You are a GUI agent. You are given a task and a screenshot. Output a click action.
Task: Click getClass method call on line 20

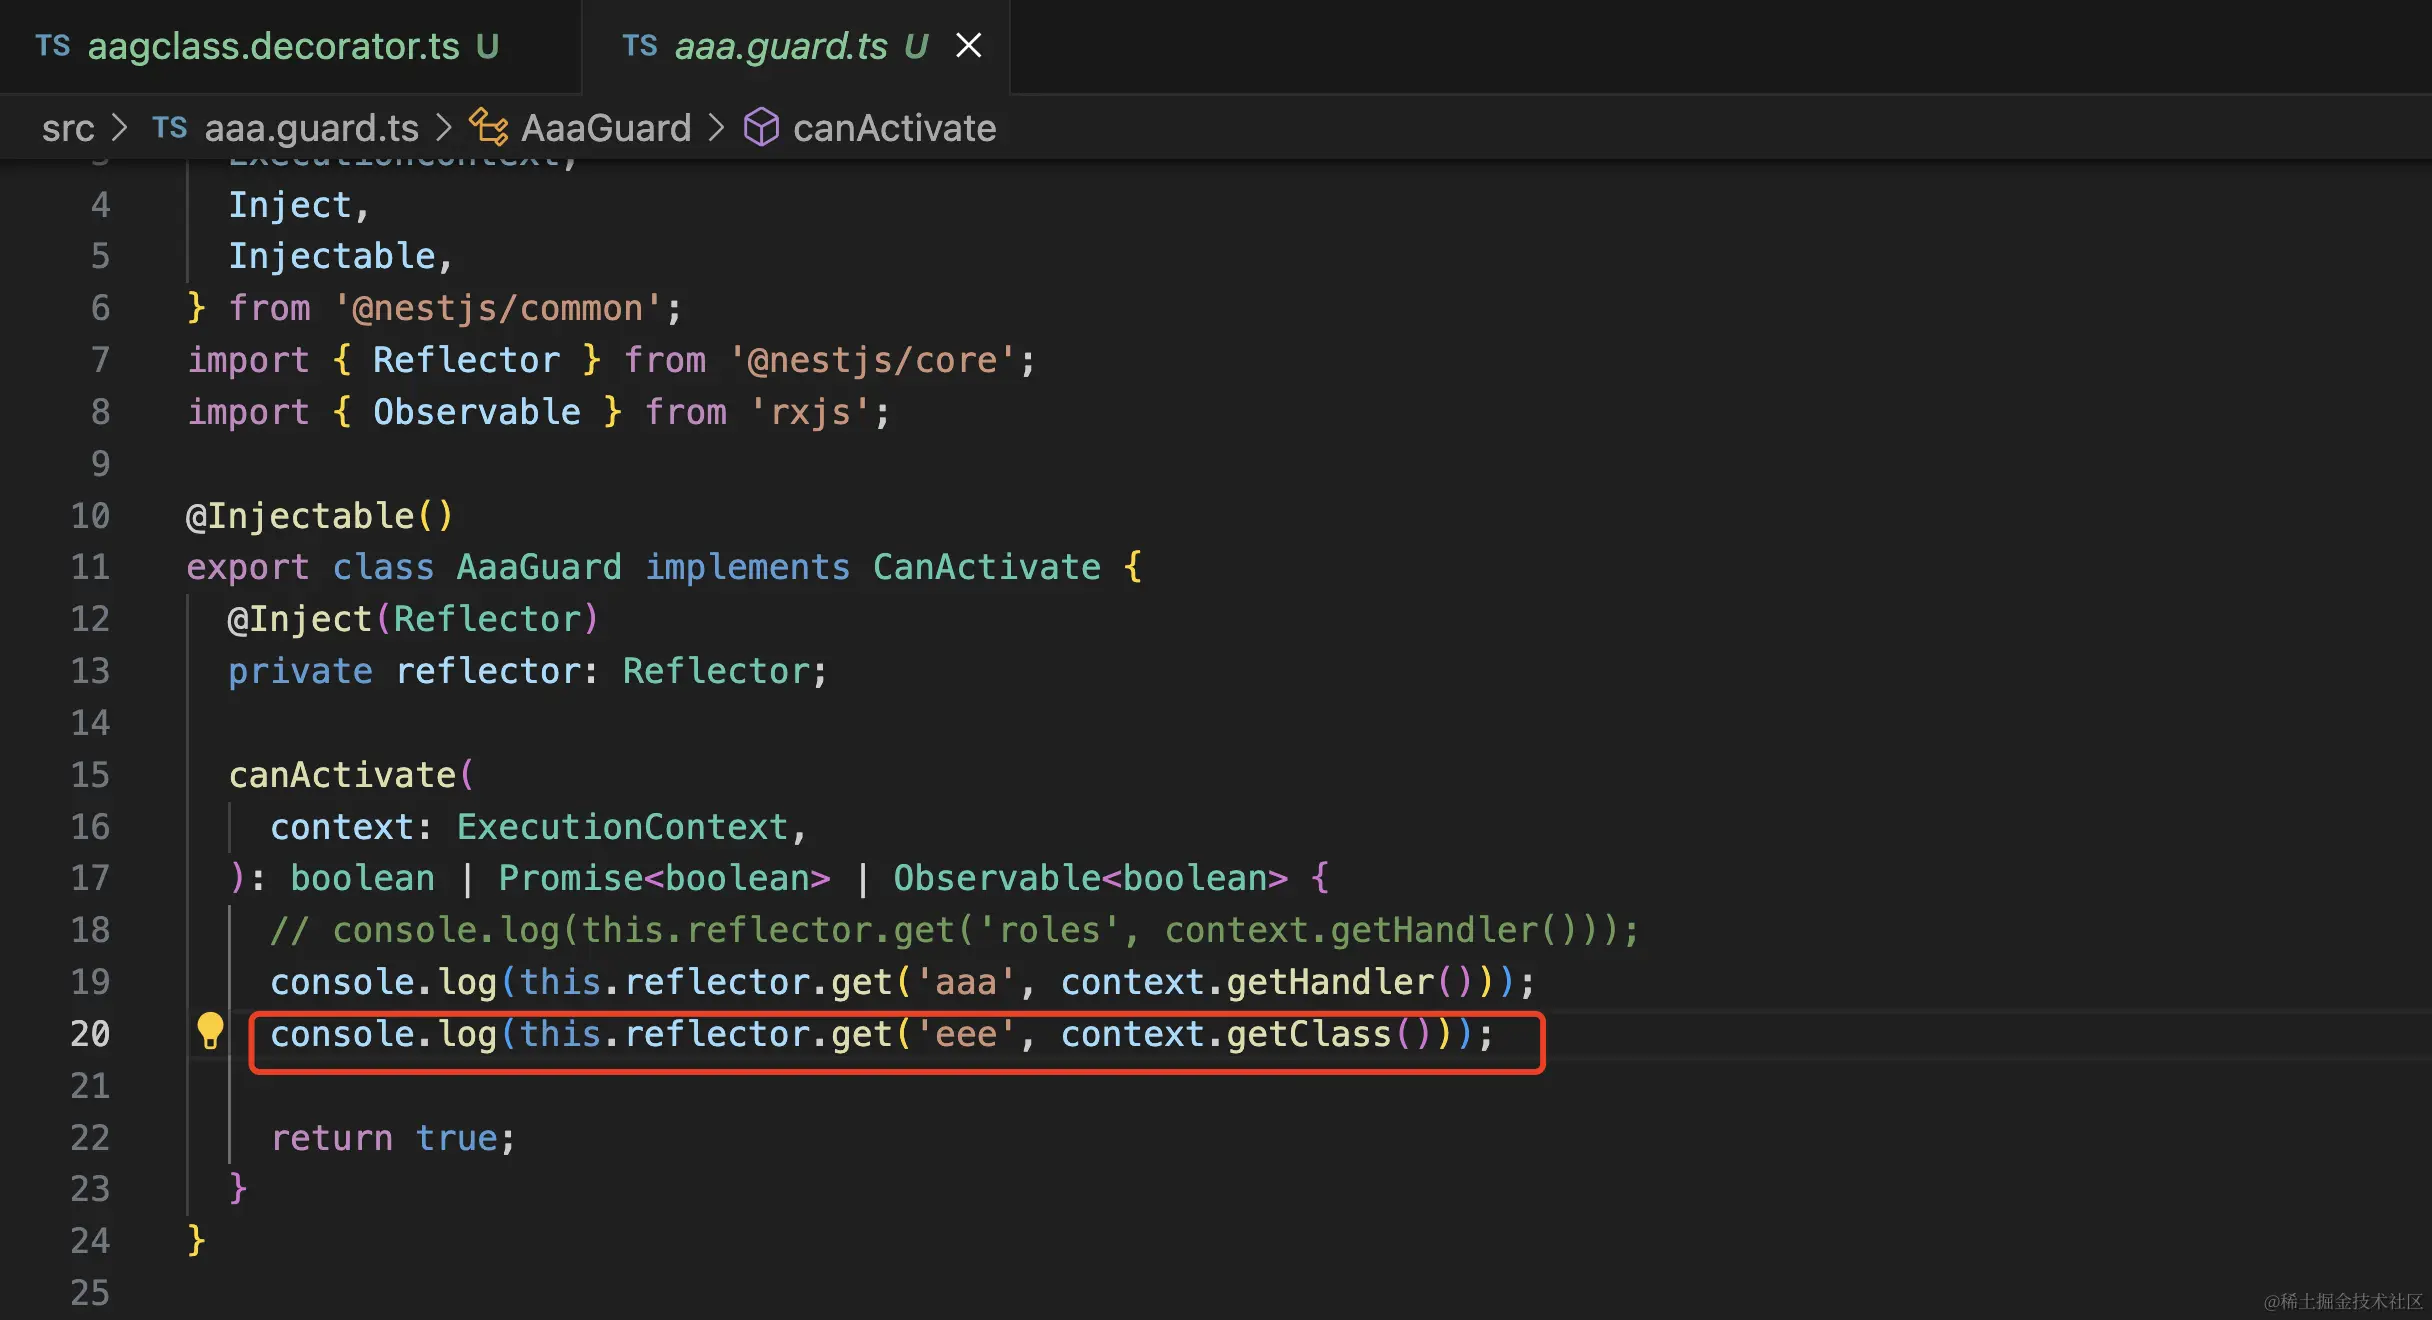coord(1308,1034)
